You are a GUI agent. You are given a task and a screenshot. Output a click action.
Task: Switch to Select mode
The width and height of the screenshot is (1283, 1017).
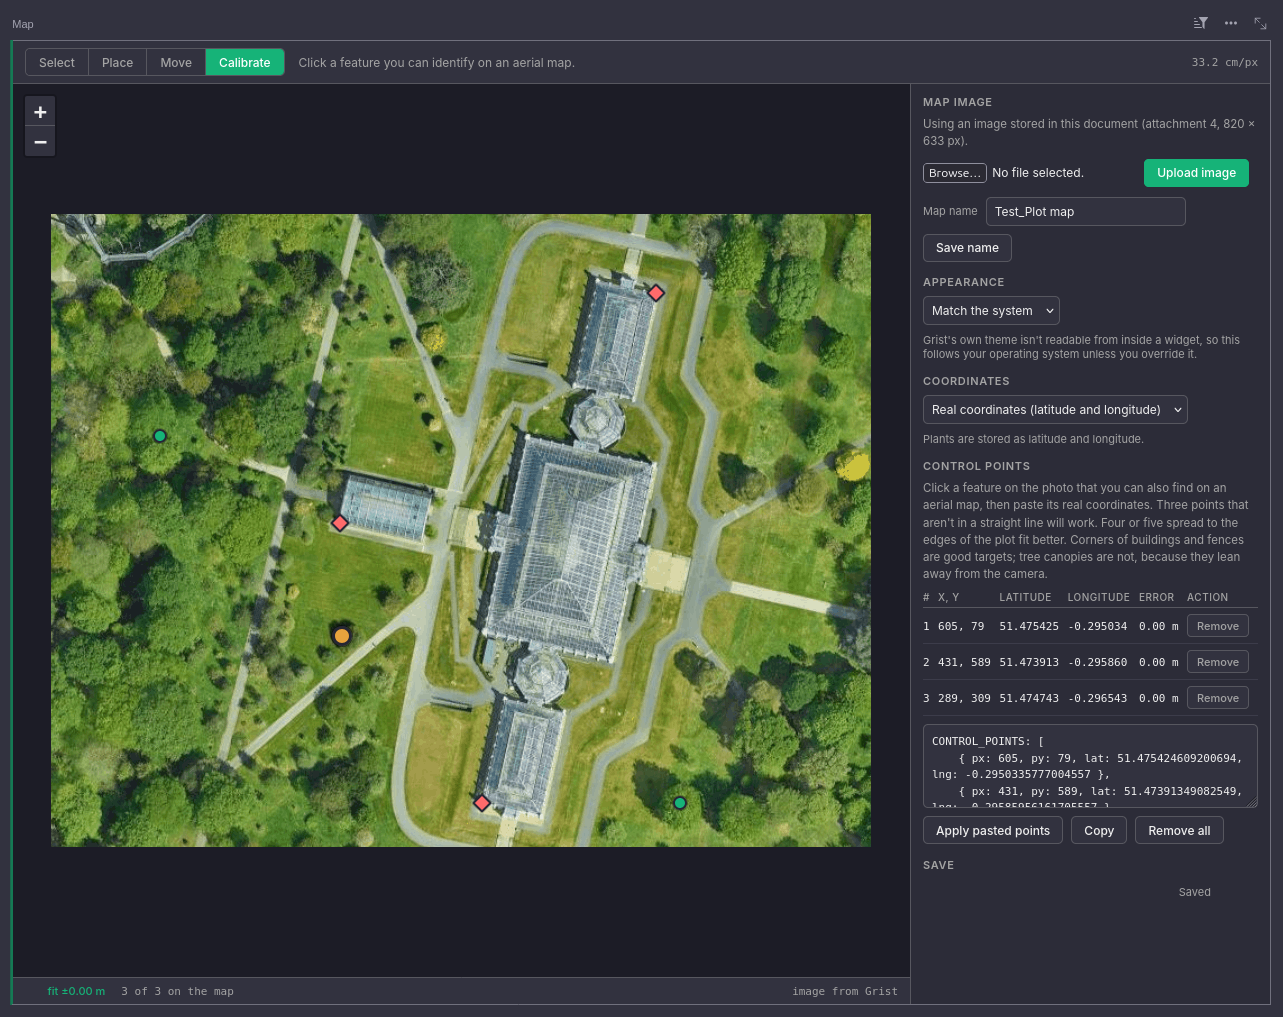tap(57, 62)
